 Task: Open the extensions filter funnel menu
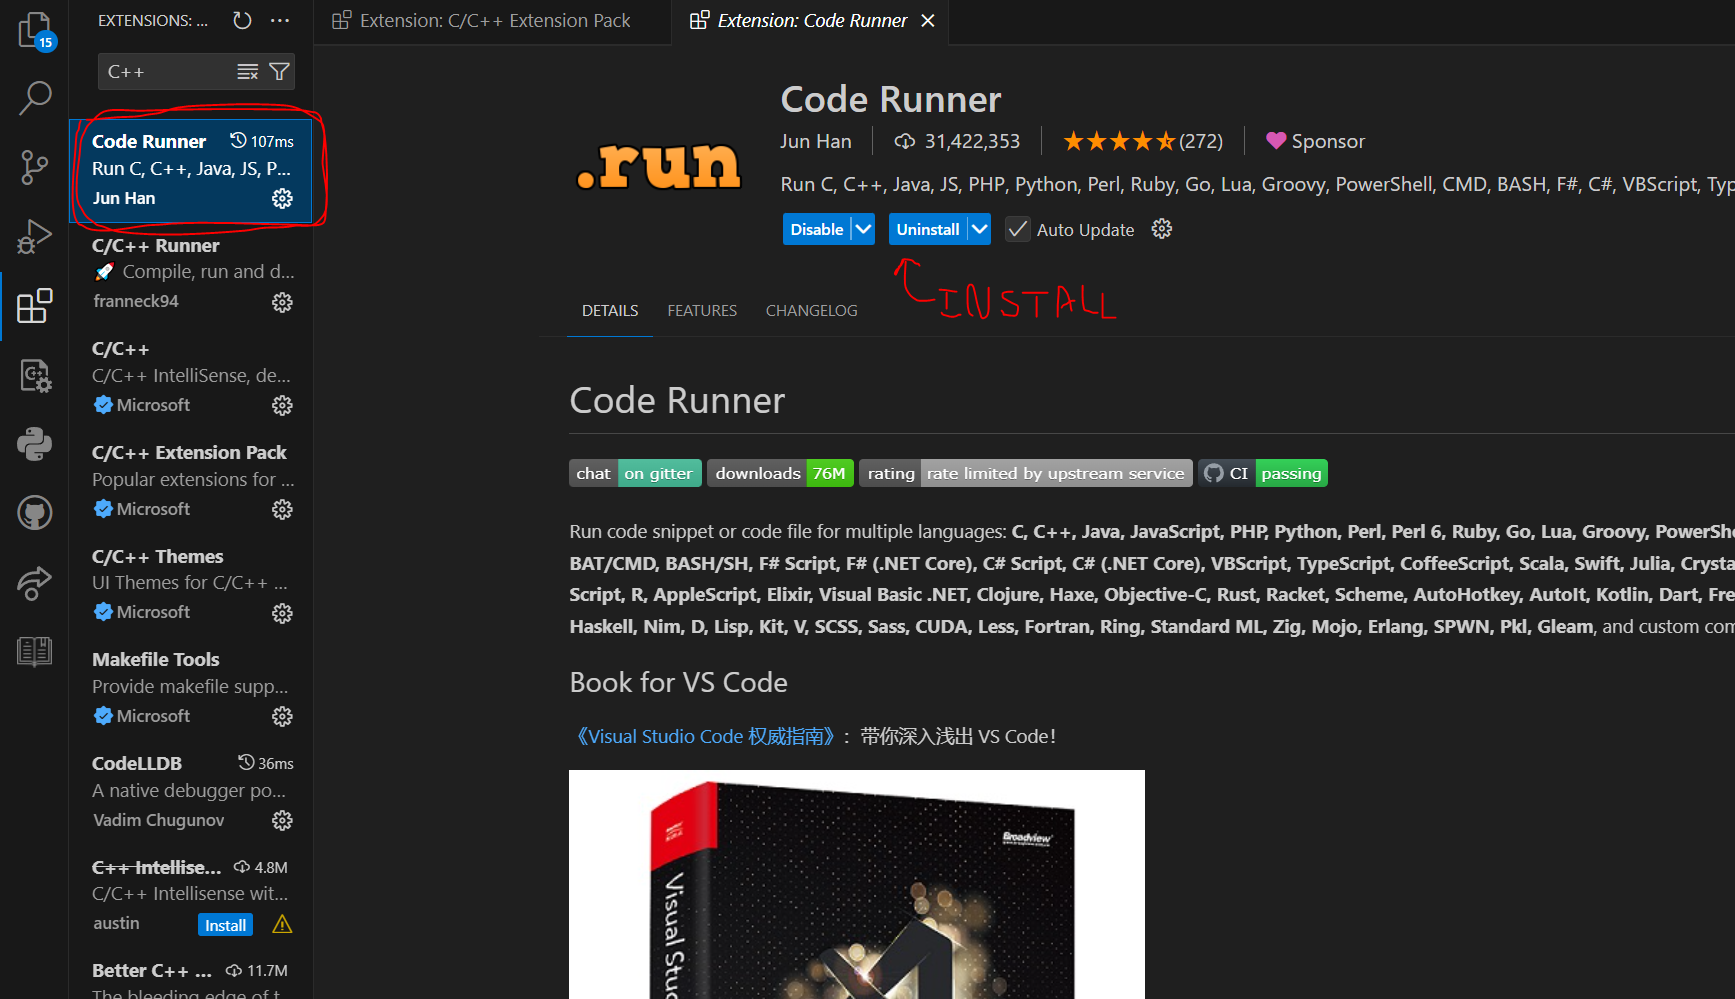[278, 71]
